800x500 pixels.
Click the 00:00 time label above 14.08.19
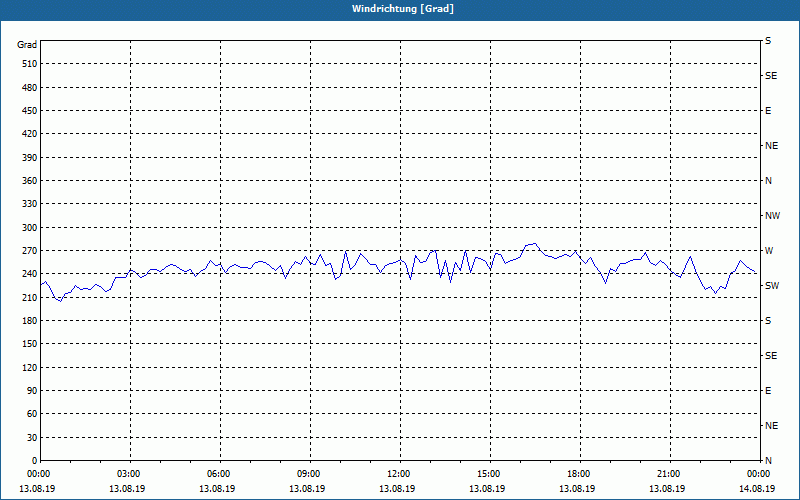coord(758,474)
